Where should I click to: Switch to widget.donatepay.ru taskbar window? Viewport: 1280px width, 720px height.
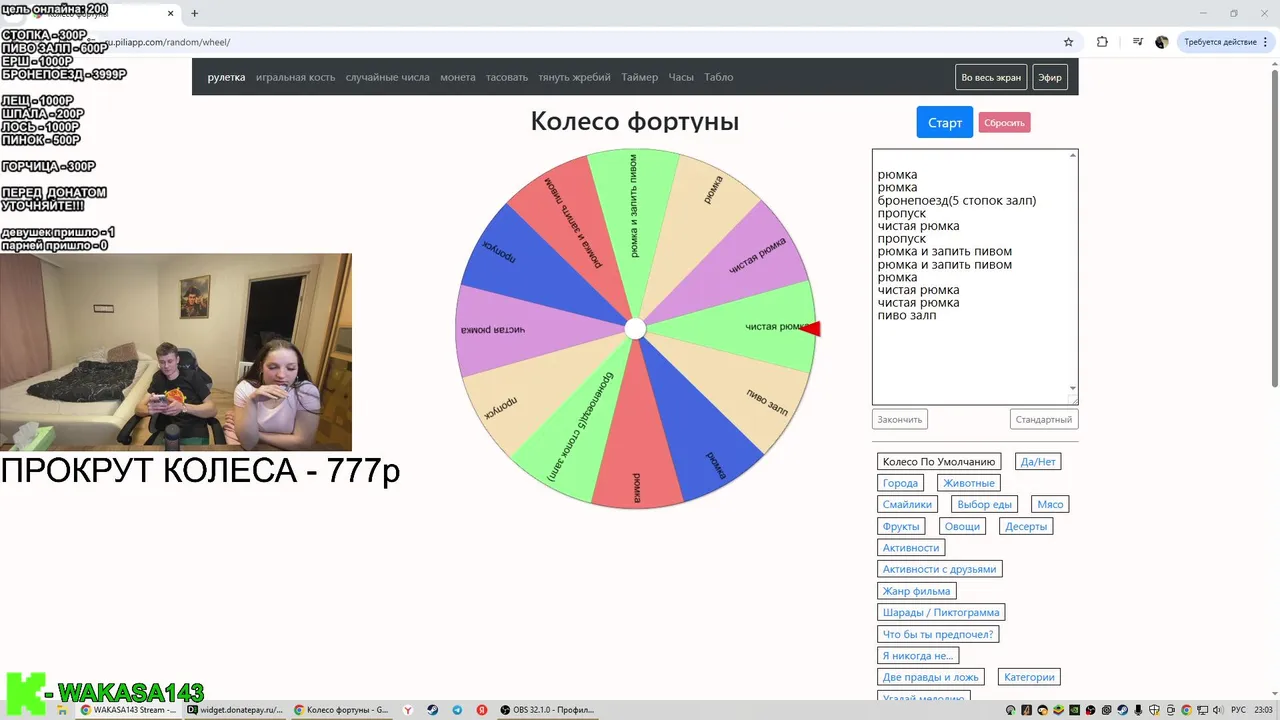coord(236,710)
